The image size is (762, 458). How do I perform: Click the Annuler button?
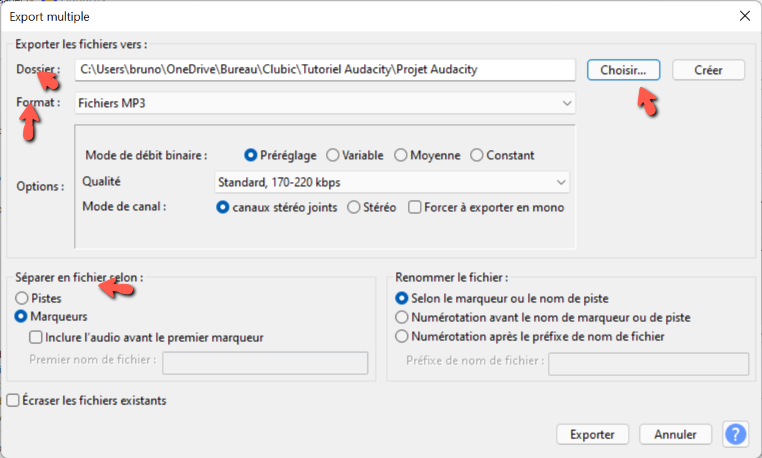coord(675,434)
